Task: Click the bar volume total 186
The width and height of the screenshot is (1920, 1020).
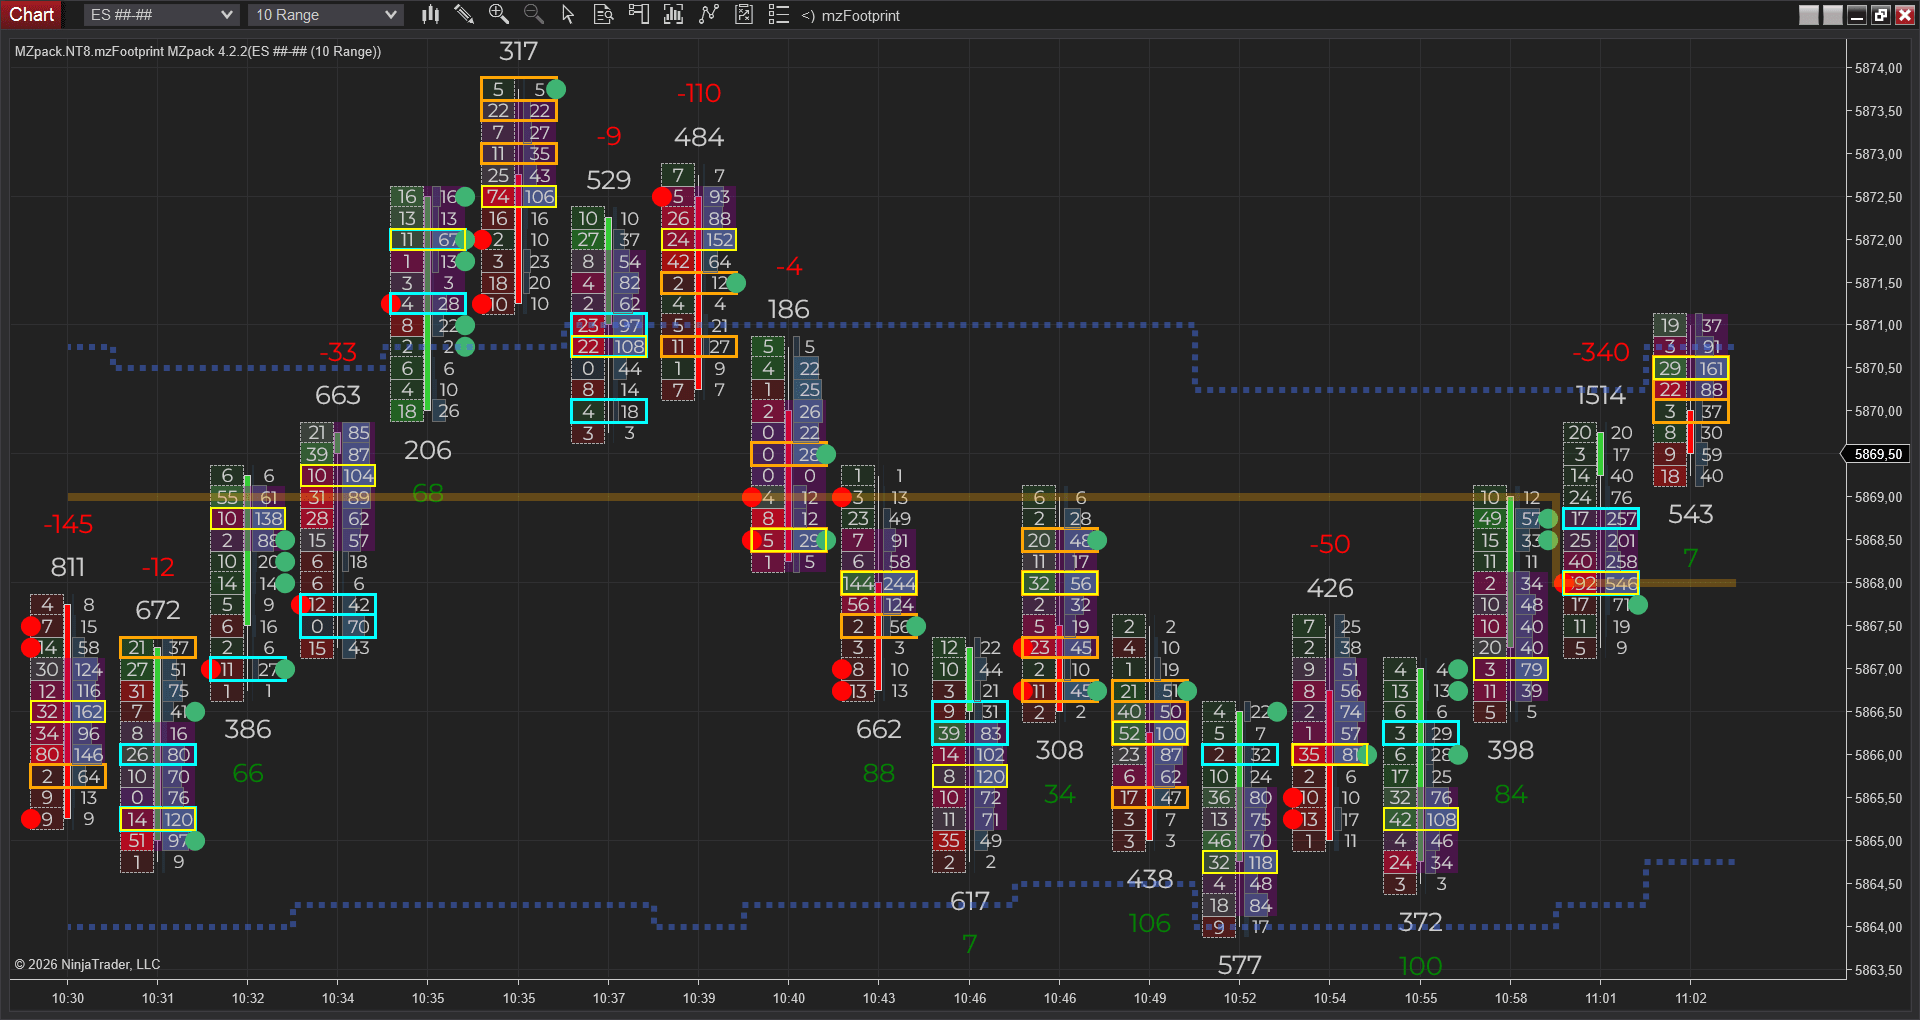Action: click(x=788, y=309)
